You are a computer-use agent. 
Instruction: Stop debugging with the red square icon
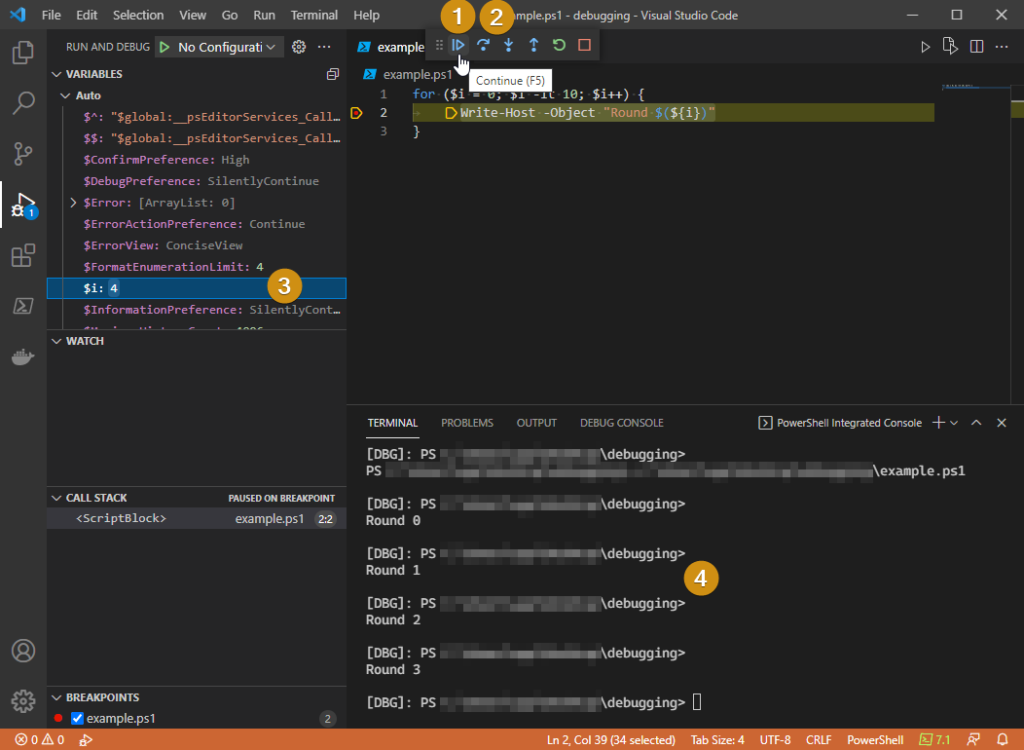tap(583, 44)
